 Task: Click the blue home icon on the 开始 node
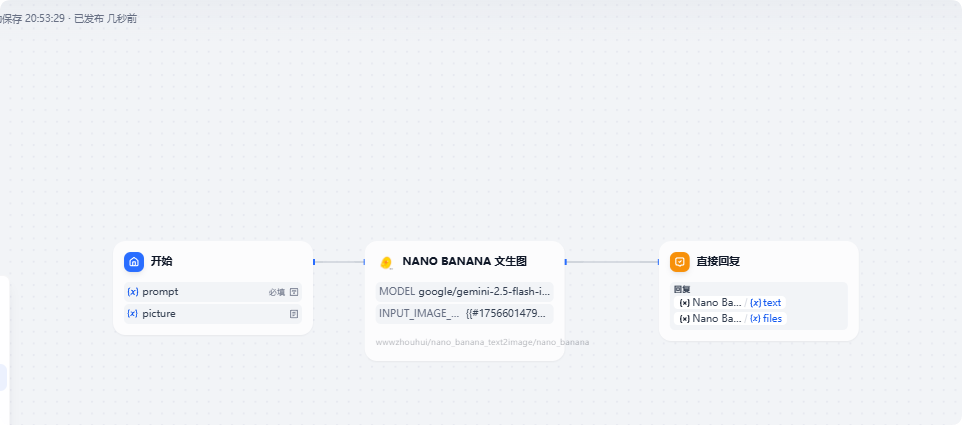click(134, 261)
